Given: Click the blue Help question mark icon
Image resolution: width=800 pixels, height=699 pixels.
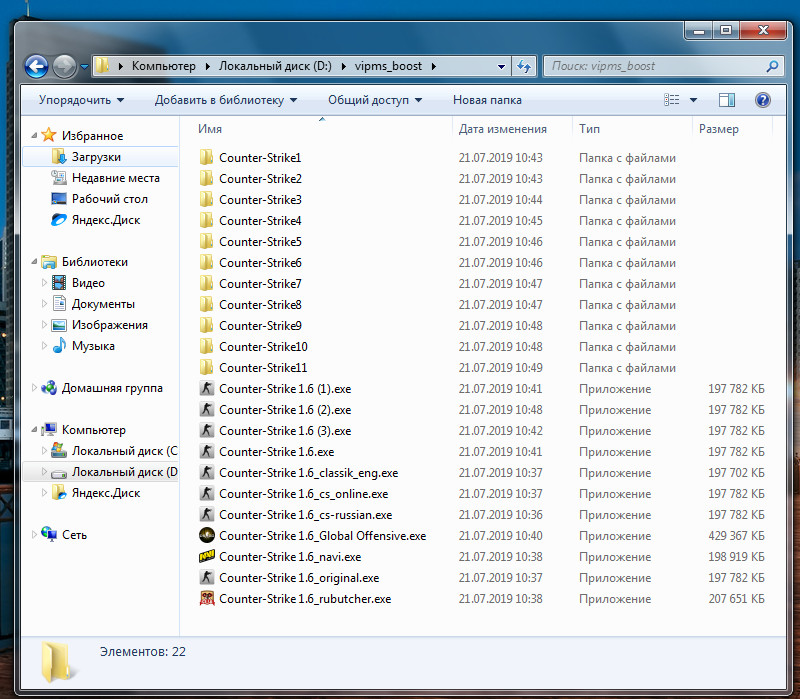Looking at the screenshot, I should [x=763, y=100].
